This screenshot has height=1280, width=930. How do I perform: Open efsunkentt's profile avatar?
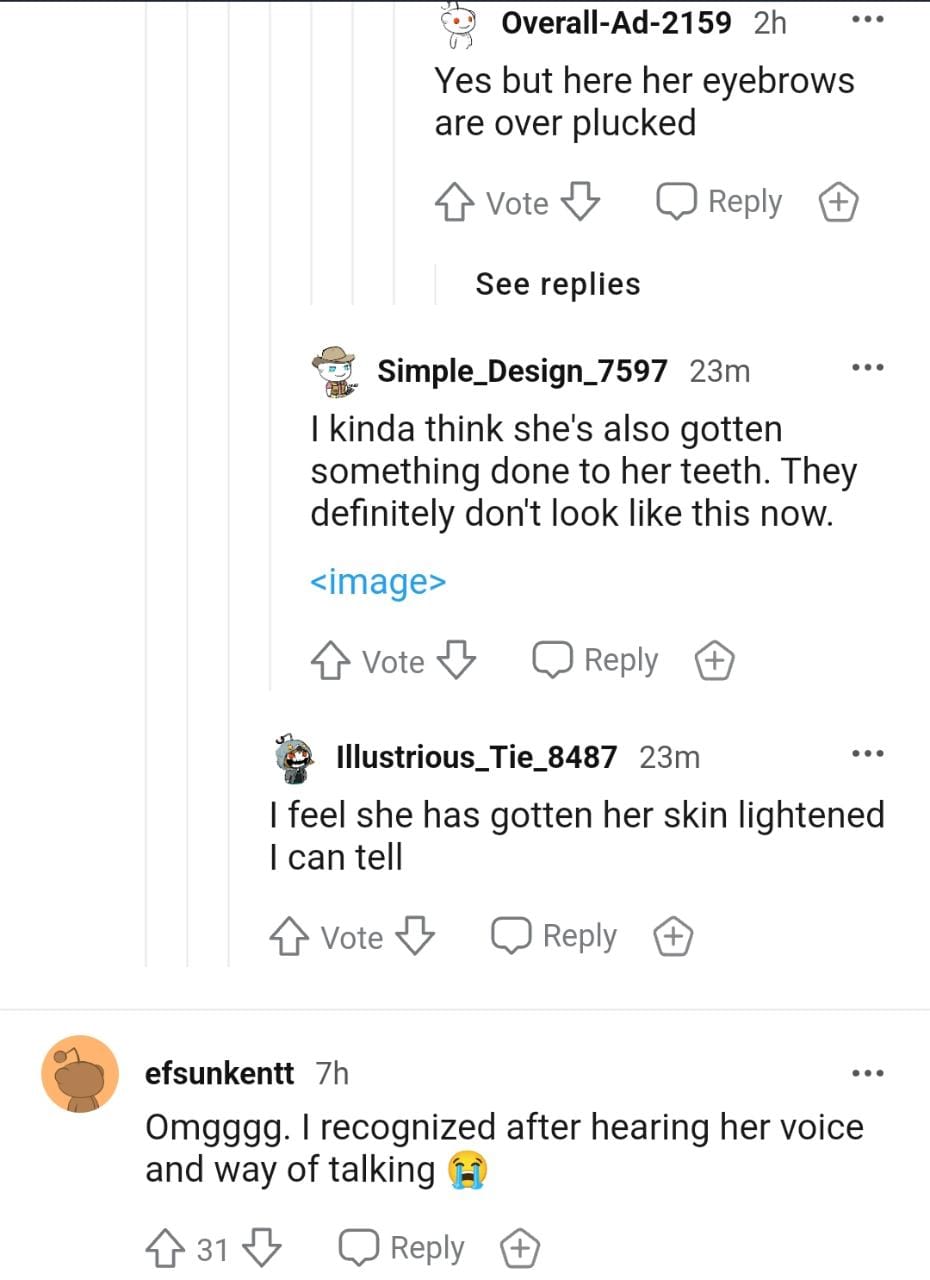click(x=80, y=1074)
